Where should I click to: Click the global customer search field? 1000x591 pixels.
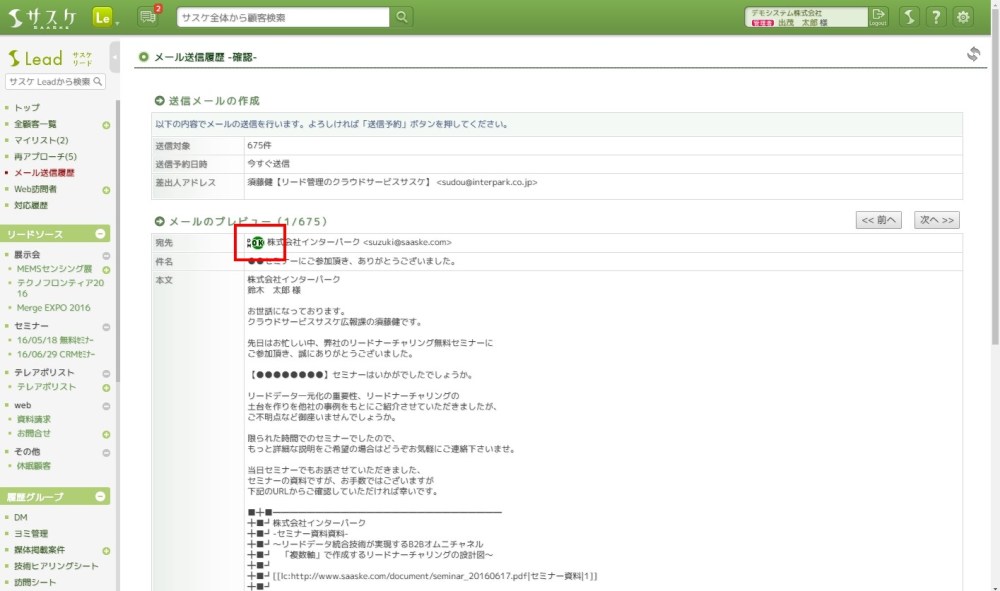pos(283,17)
